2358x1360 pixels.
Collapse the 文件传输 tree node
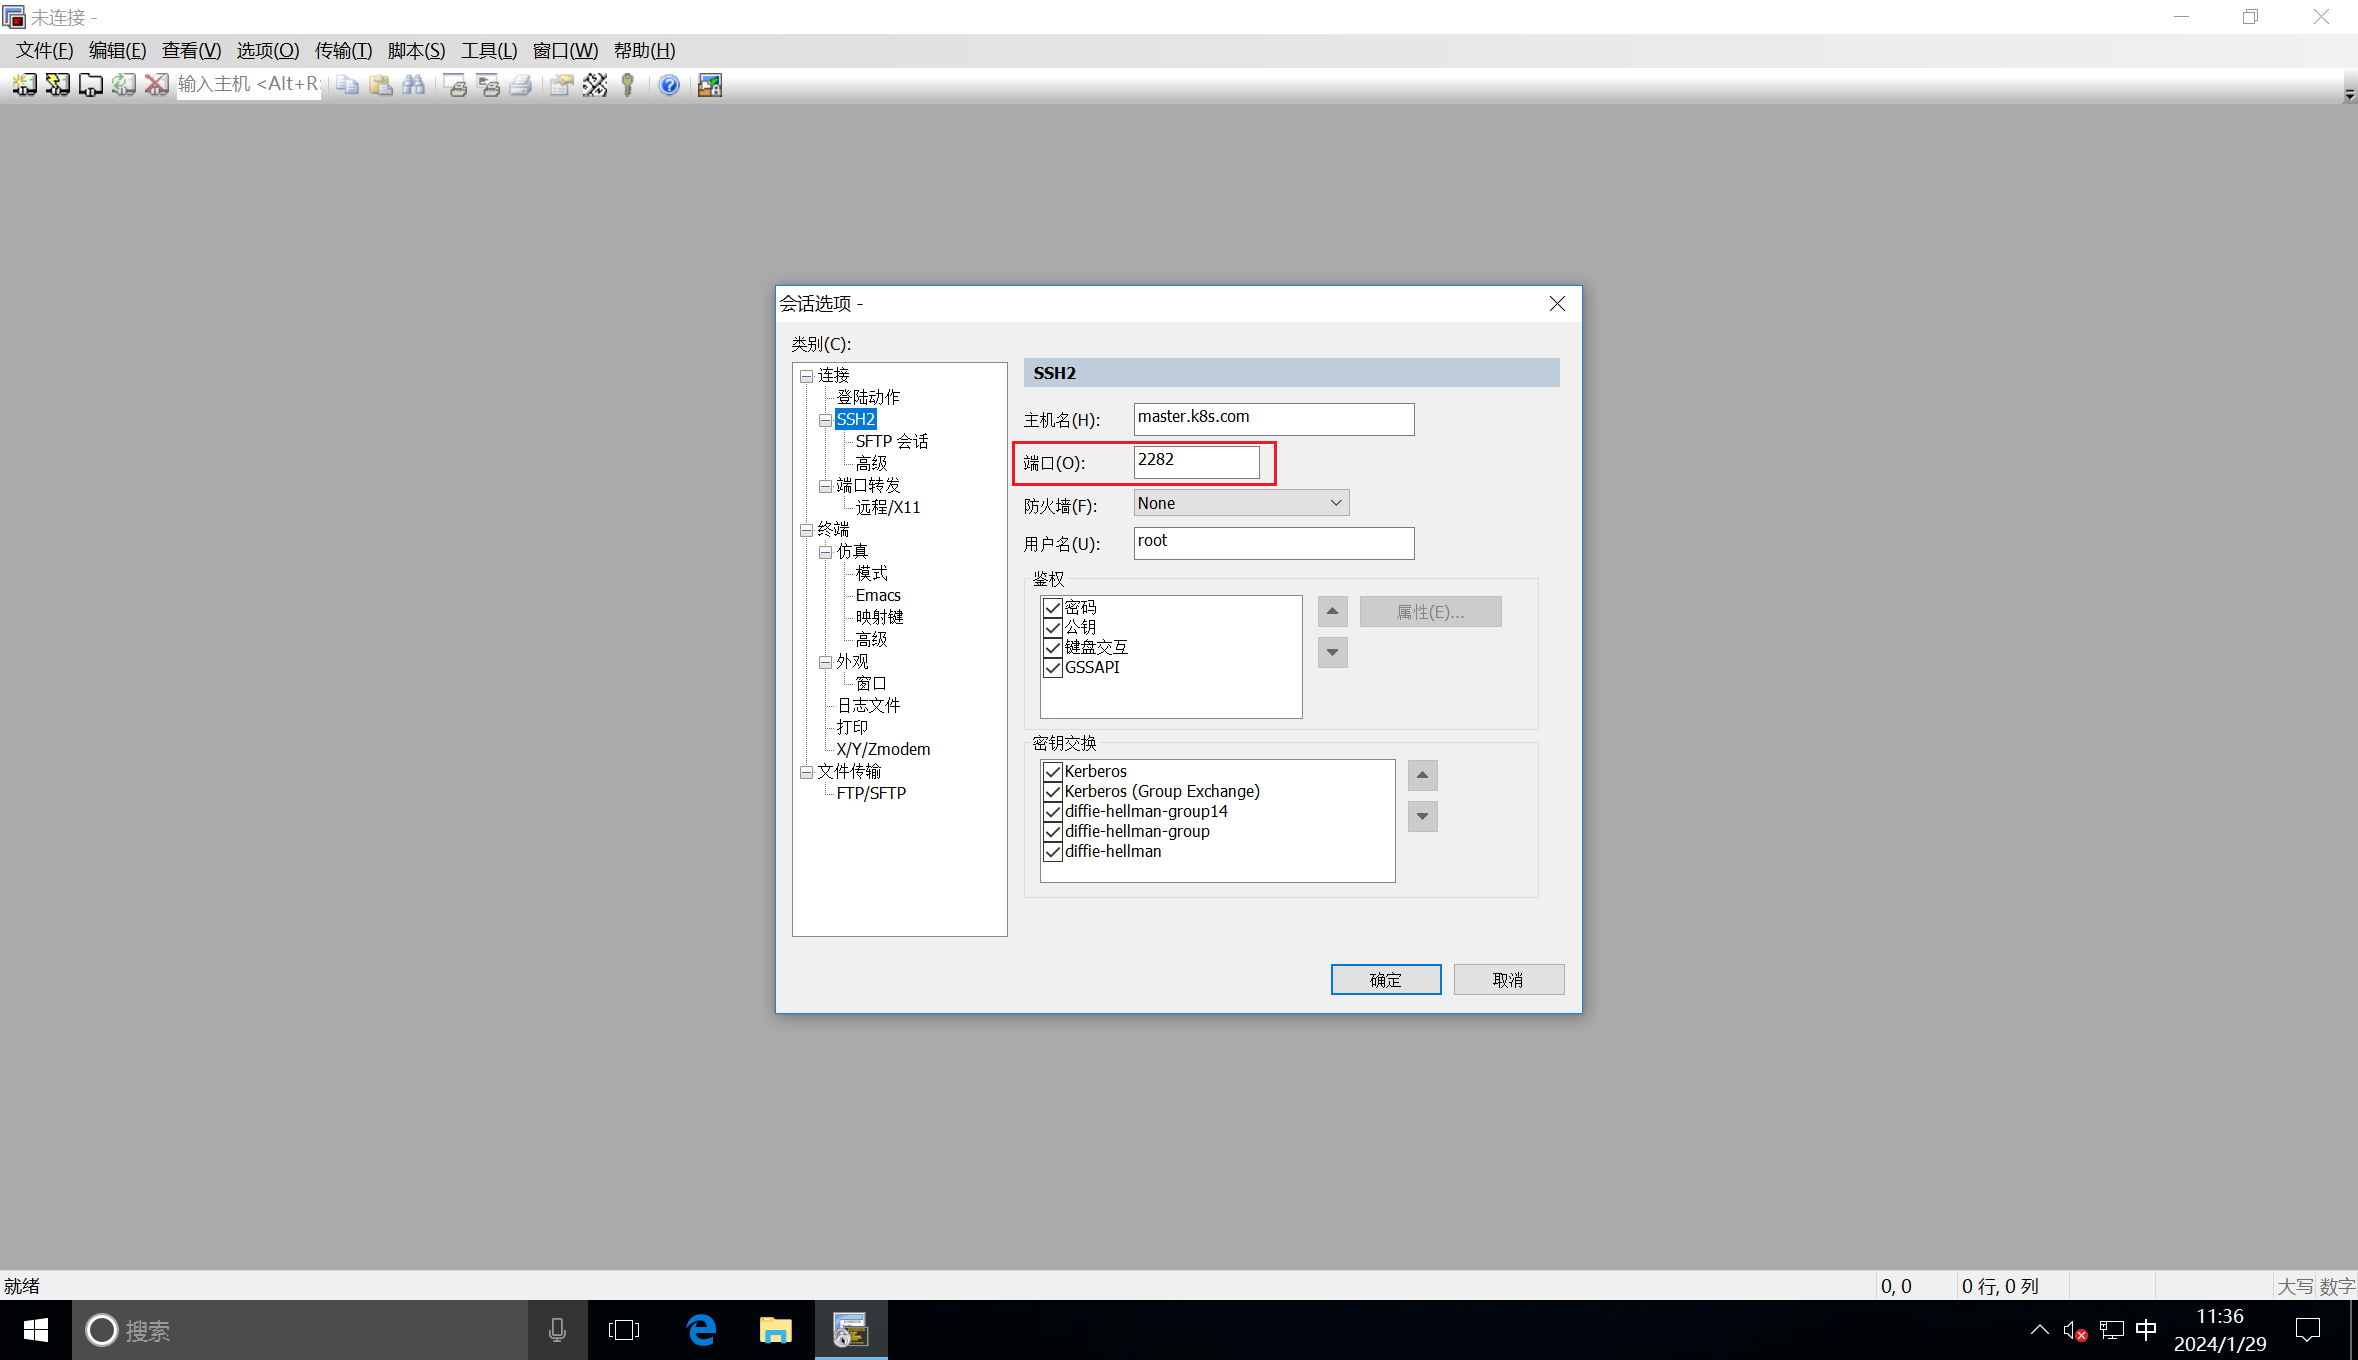coord(806,772)
